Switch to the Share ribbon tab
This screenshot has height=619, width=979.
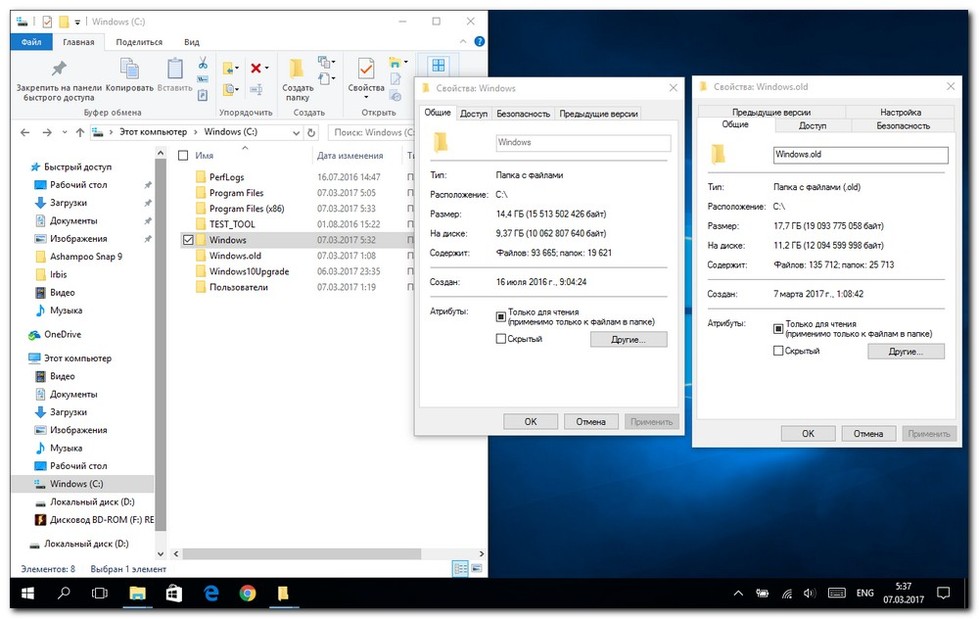point(139,42)
